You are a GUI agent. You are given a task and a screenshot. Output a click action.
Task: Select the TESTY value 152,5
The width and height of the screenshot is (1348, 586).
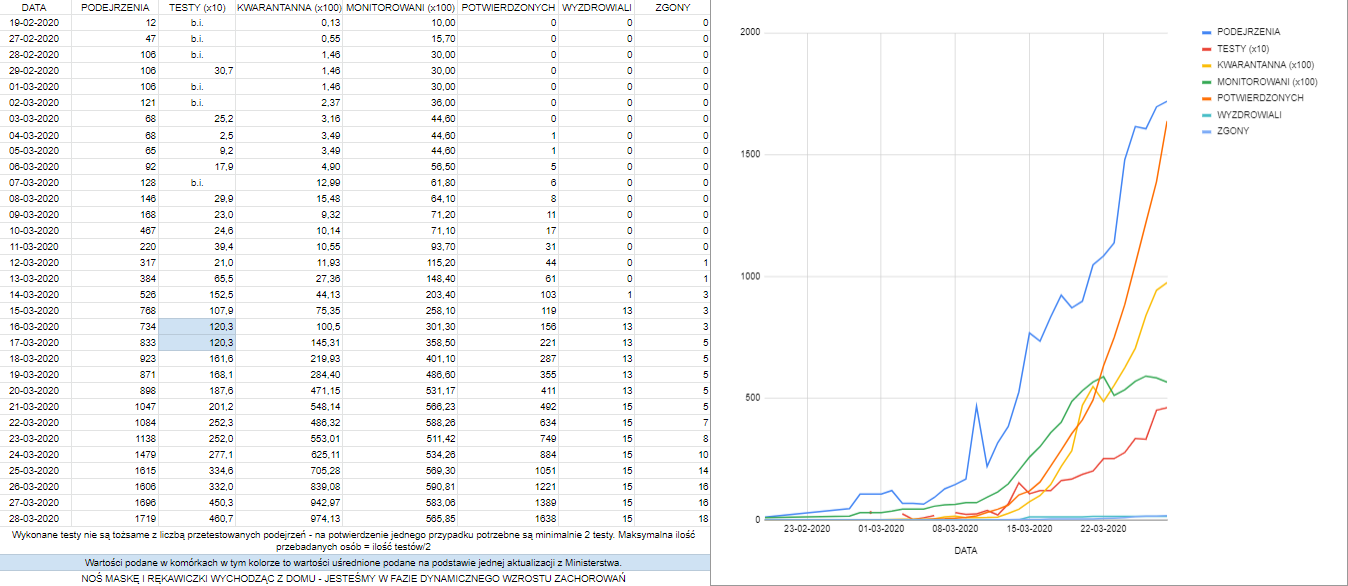[x=220, y=295]
